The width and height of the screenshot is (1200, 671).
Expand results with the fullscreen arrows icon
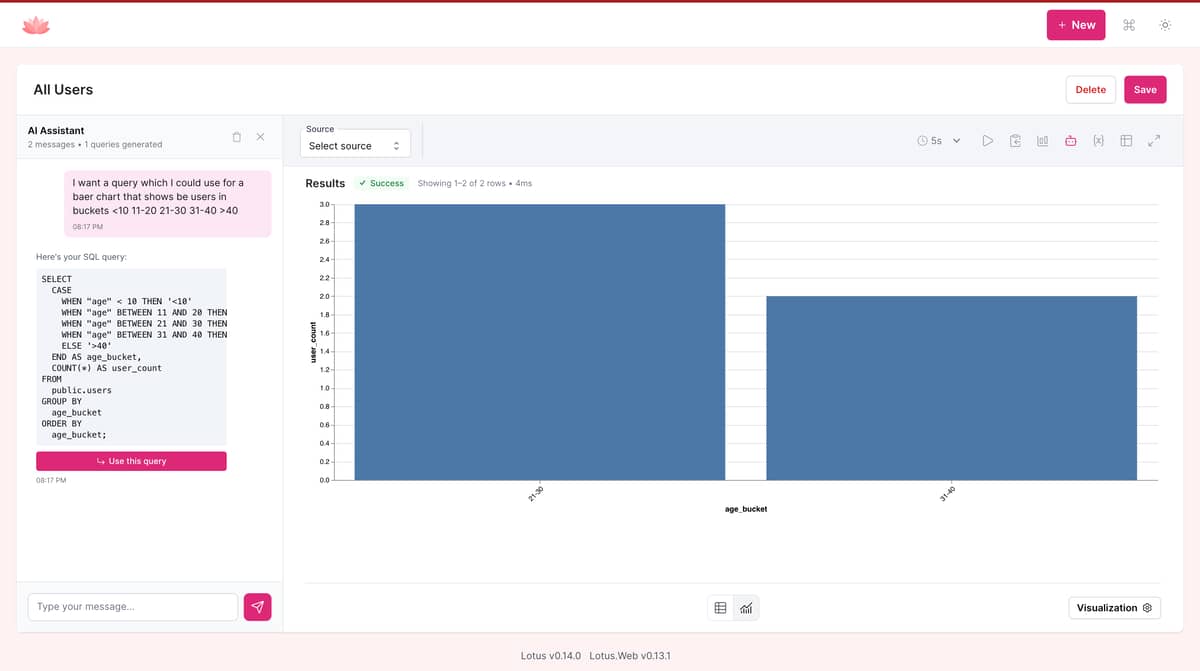coord(1154,141)
